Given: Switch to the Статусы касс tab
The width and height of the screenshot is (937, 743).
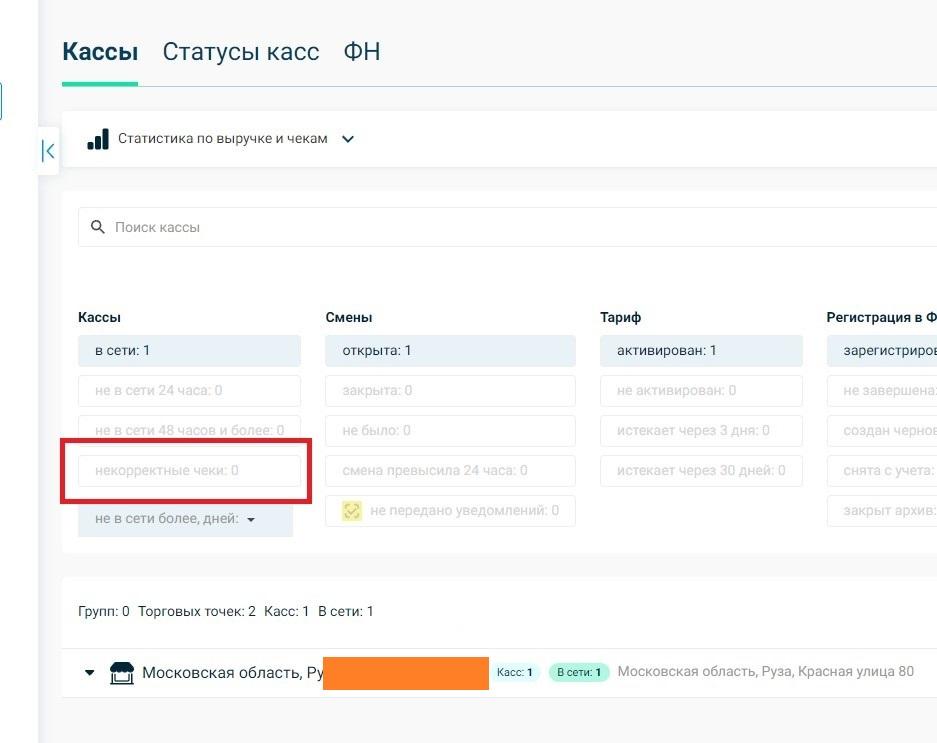Looking at the screenshot, I should (x=241, y=52).
